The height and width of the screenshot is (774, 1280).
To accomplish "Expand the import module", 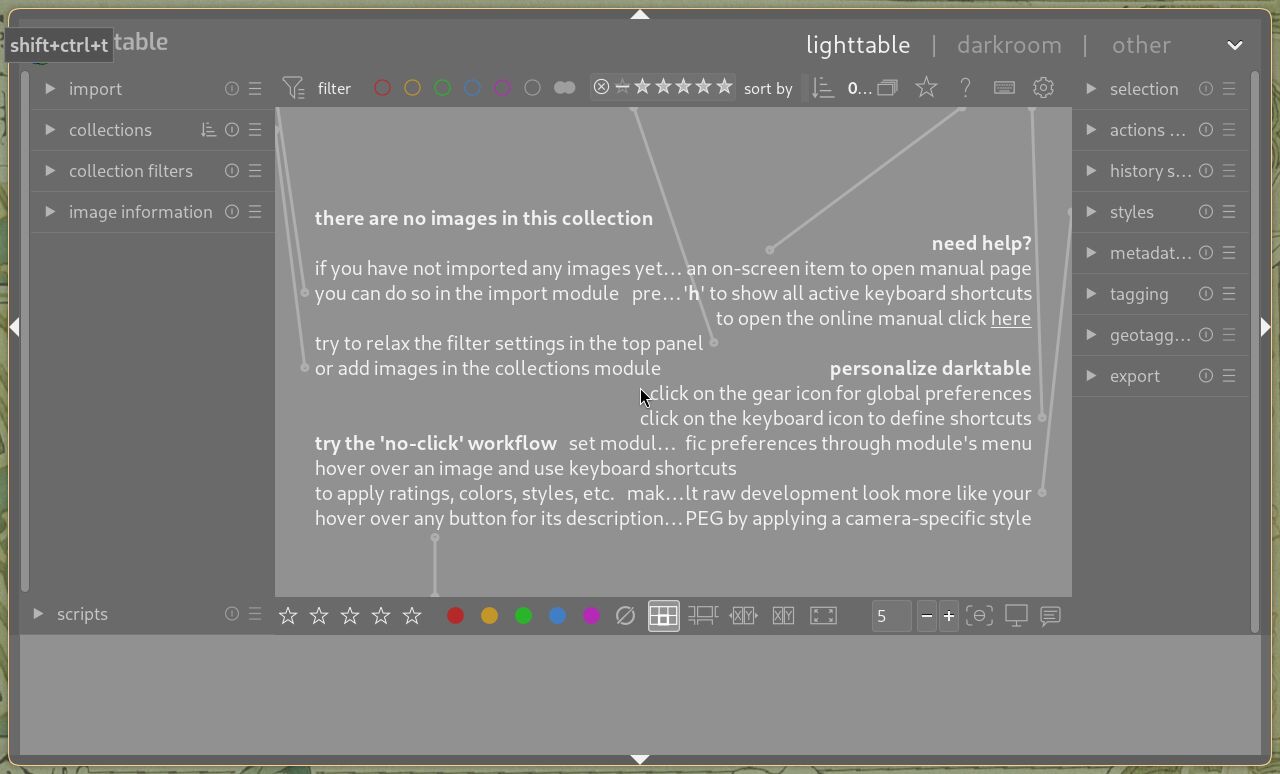I will click(50, 89).
